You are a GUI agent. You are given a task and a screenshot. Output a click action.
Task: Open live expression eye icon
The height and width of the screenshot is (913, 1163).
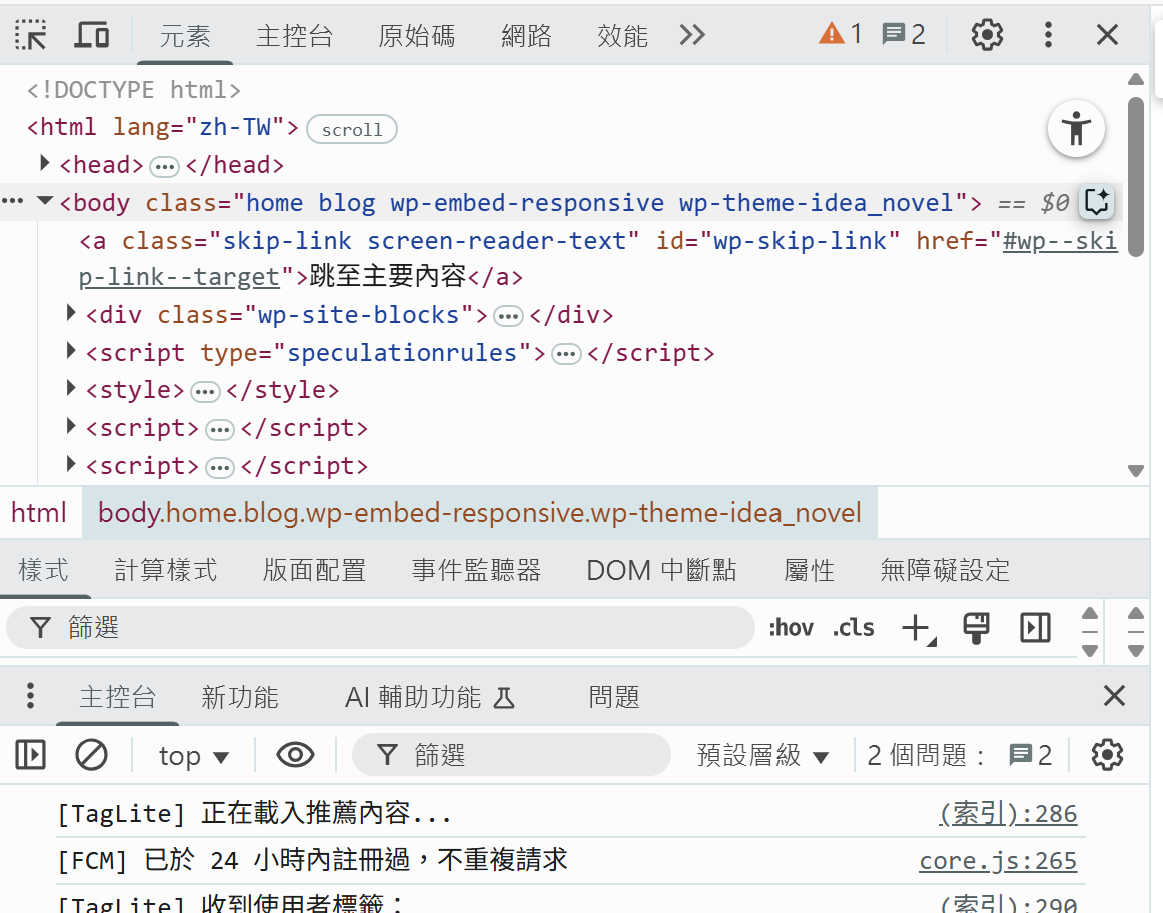click(x=295, y=755)
